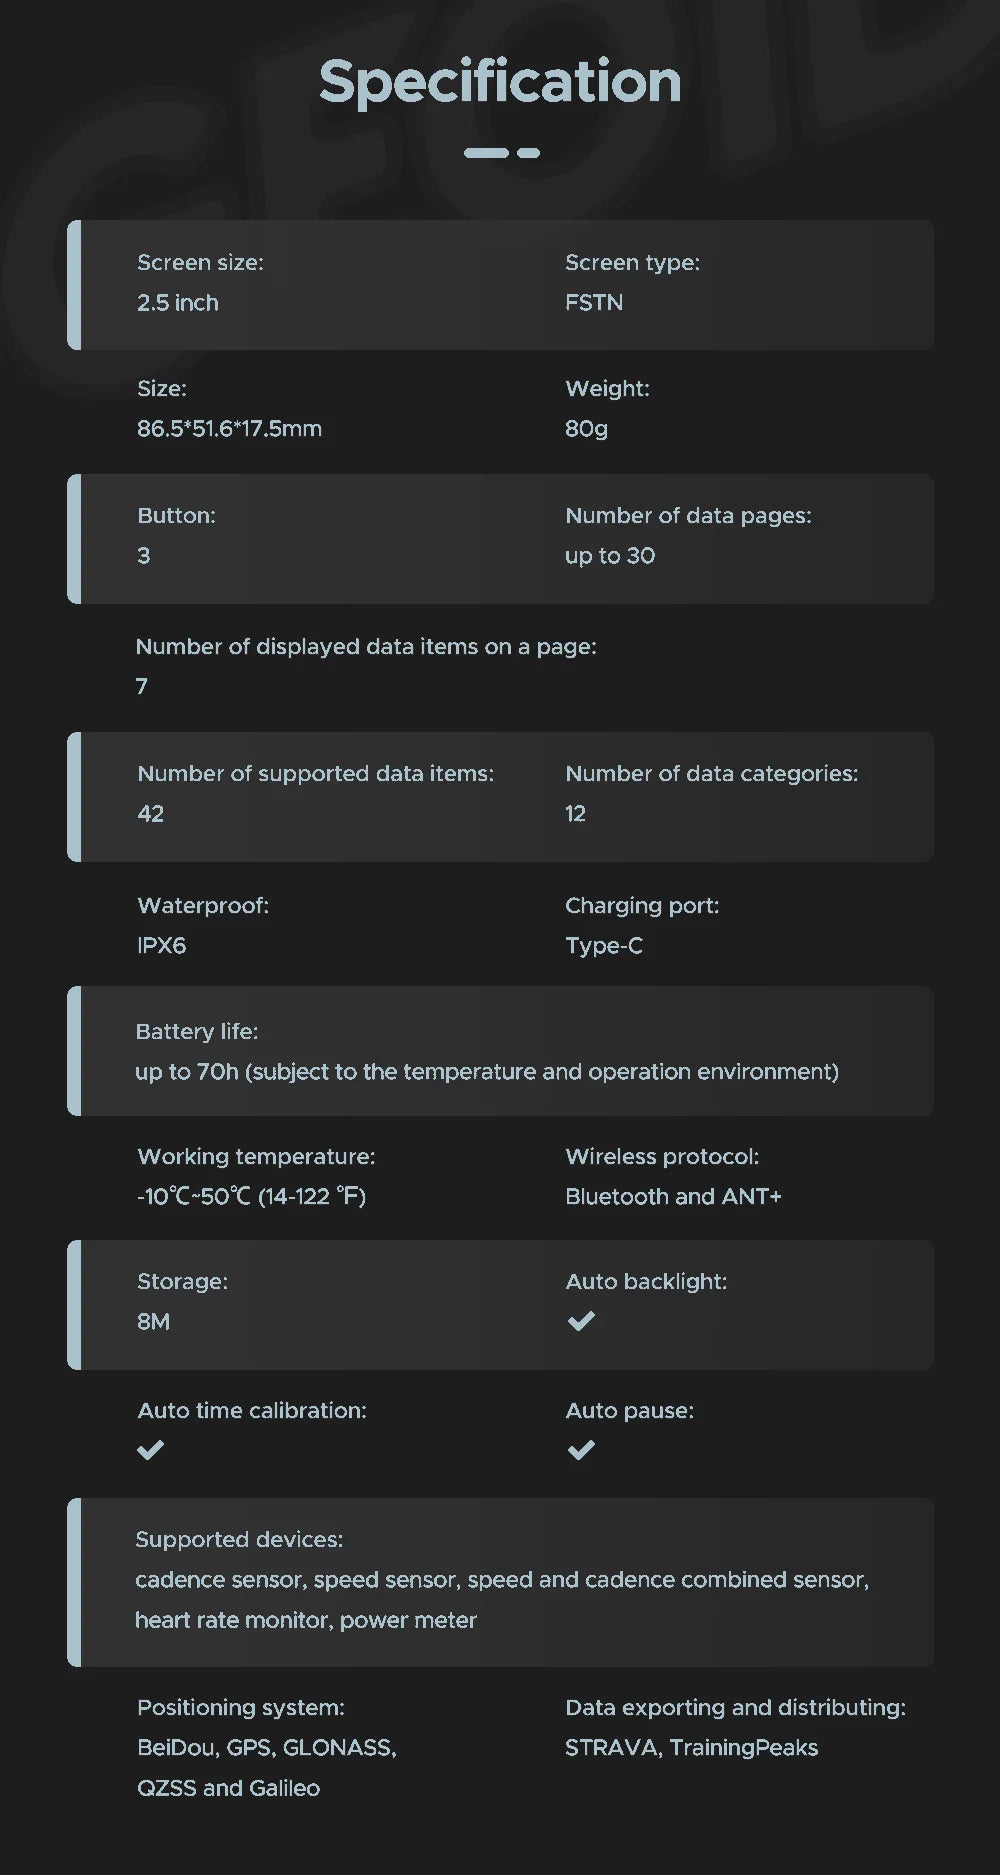Select the BeiDou, GPS, GLONASS line
Screen dimensions: 1000x1875
tap(267, 1748)
